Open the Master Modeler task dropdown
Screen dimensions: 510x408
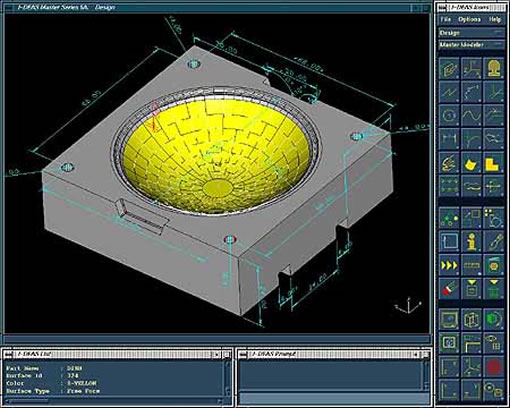click(471, 45)
